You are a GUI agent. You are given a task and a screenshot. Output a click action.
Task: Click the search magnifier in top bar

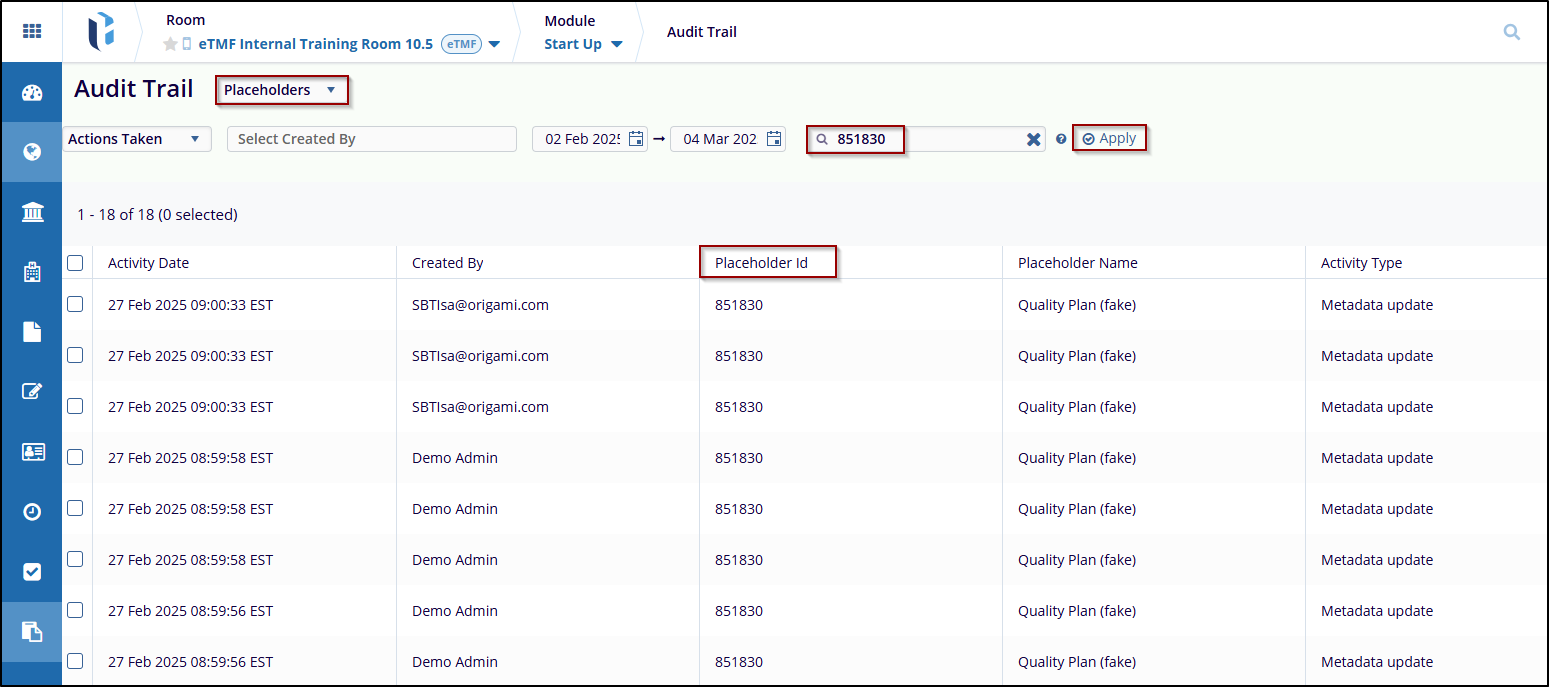pyautogui.click(x=1511, y=32)
